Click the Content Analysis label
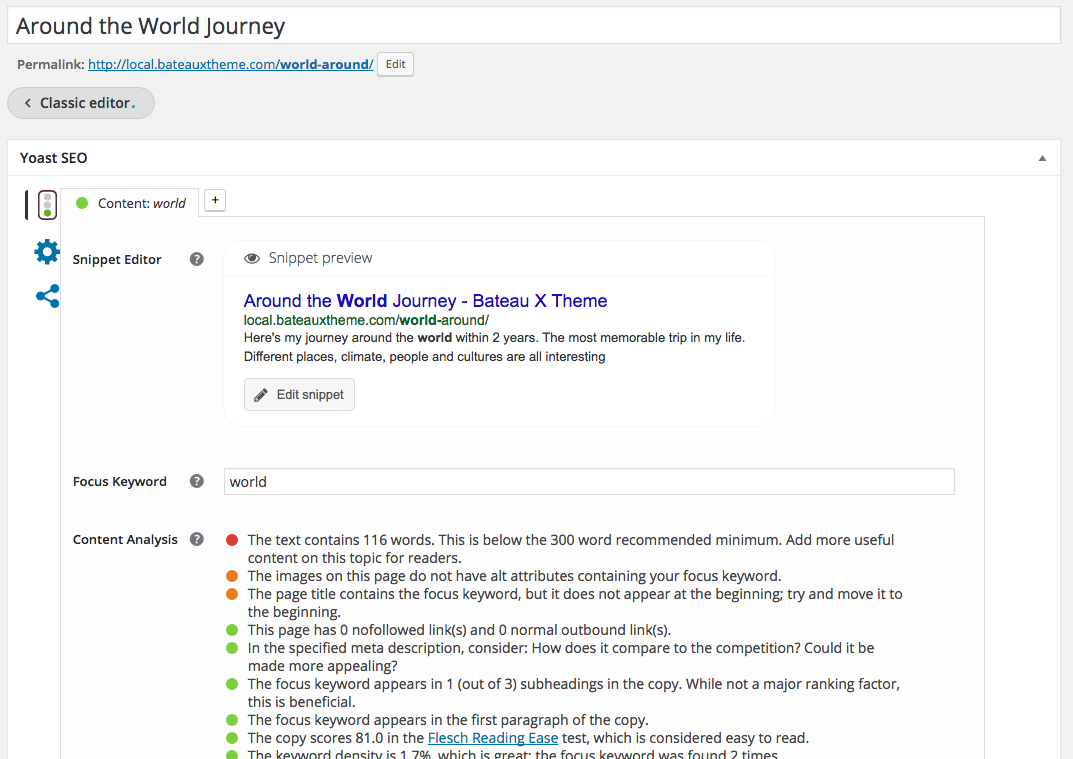1073x759 pixels. (x=125, y=539)
